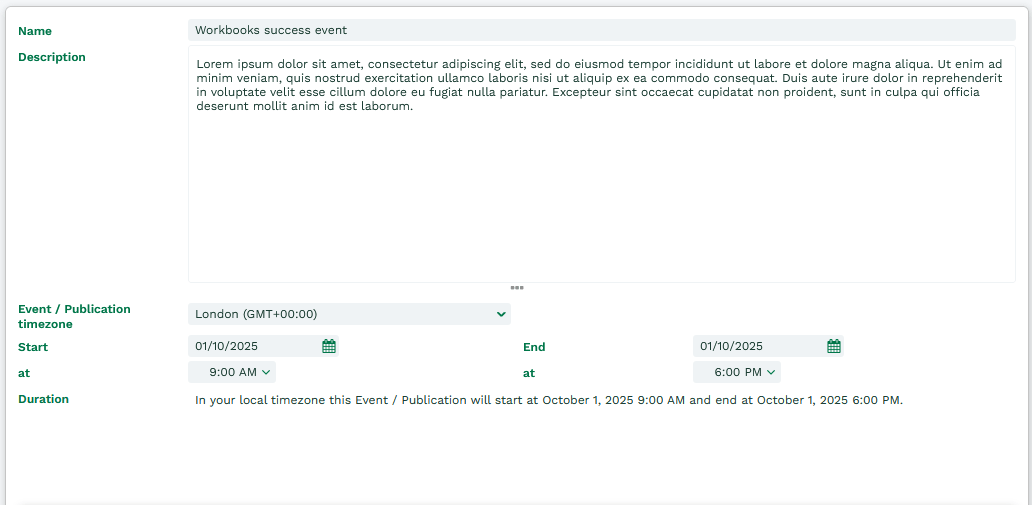Grab the Description box resize handle
1032x505 pixels.
coord(517,288)
